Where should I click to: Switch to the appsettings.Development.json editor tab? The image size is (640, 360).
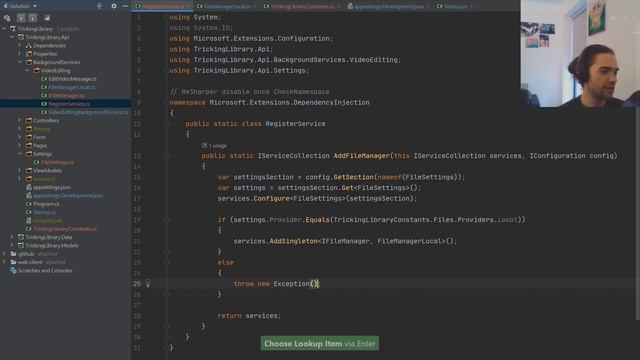389,6
